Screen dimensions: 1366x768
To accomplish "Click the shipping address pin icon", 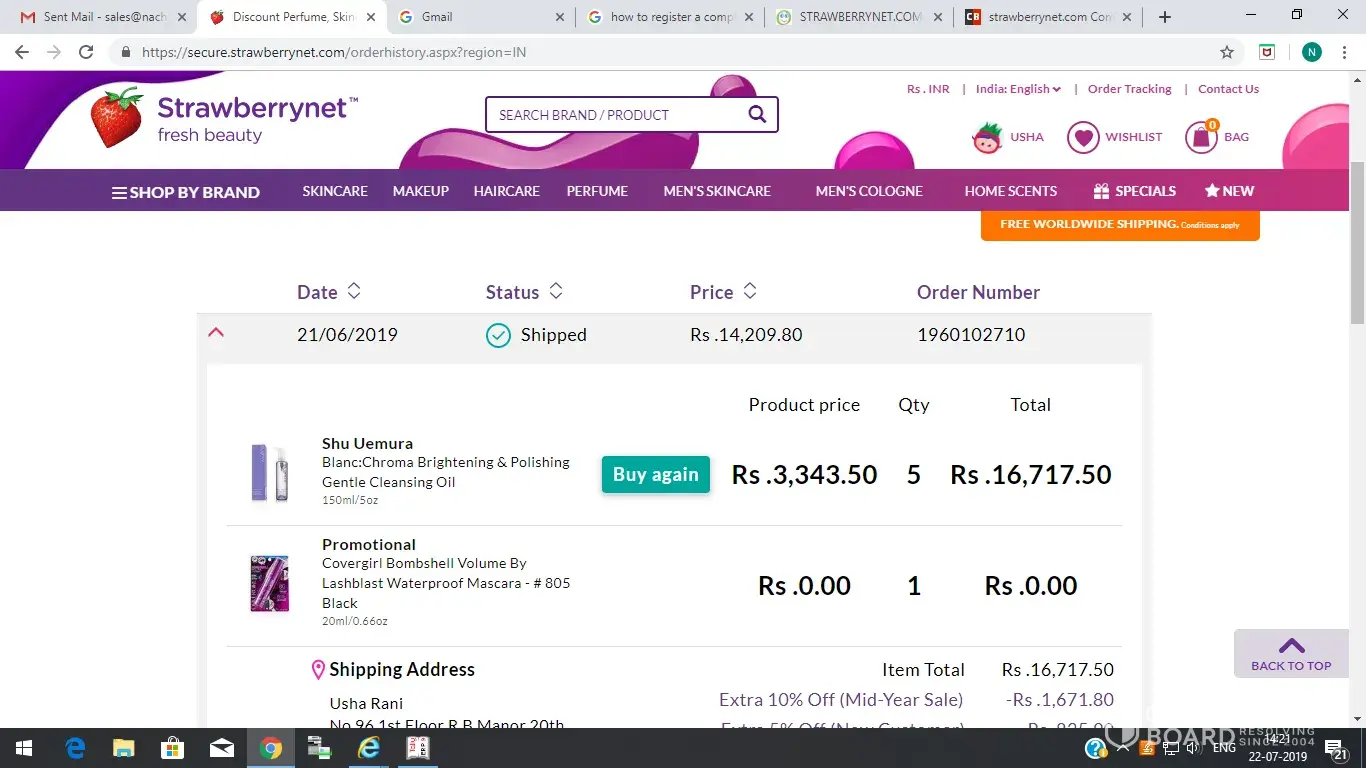I will pyautogui.click(x=318, y=670).
